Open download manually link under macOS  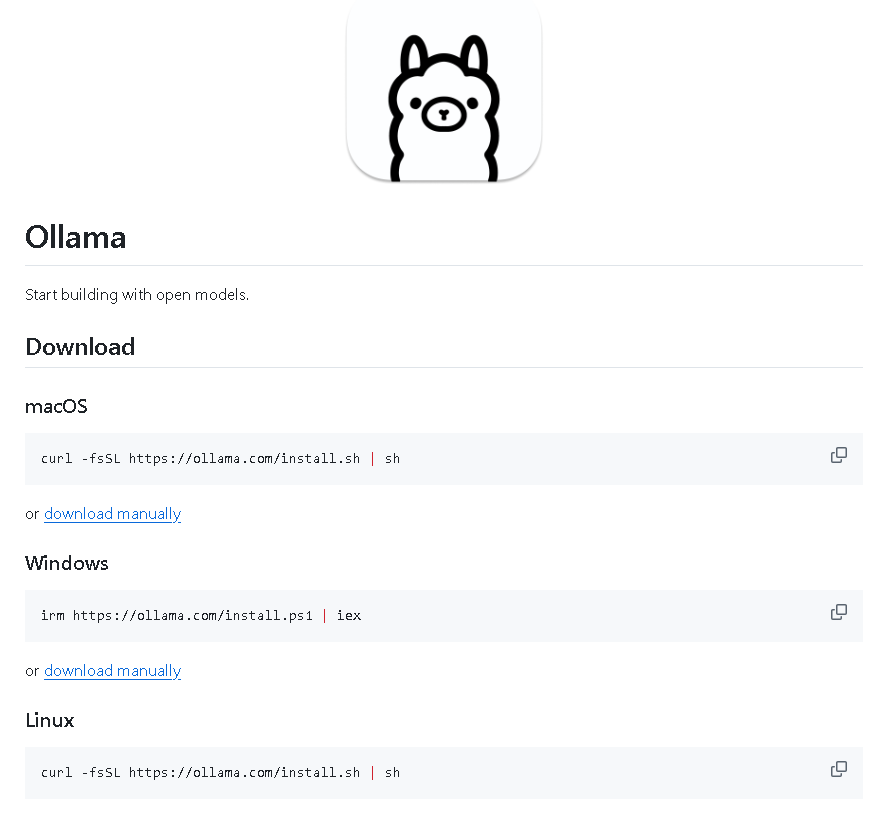click(x=112, y=514)
